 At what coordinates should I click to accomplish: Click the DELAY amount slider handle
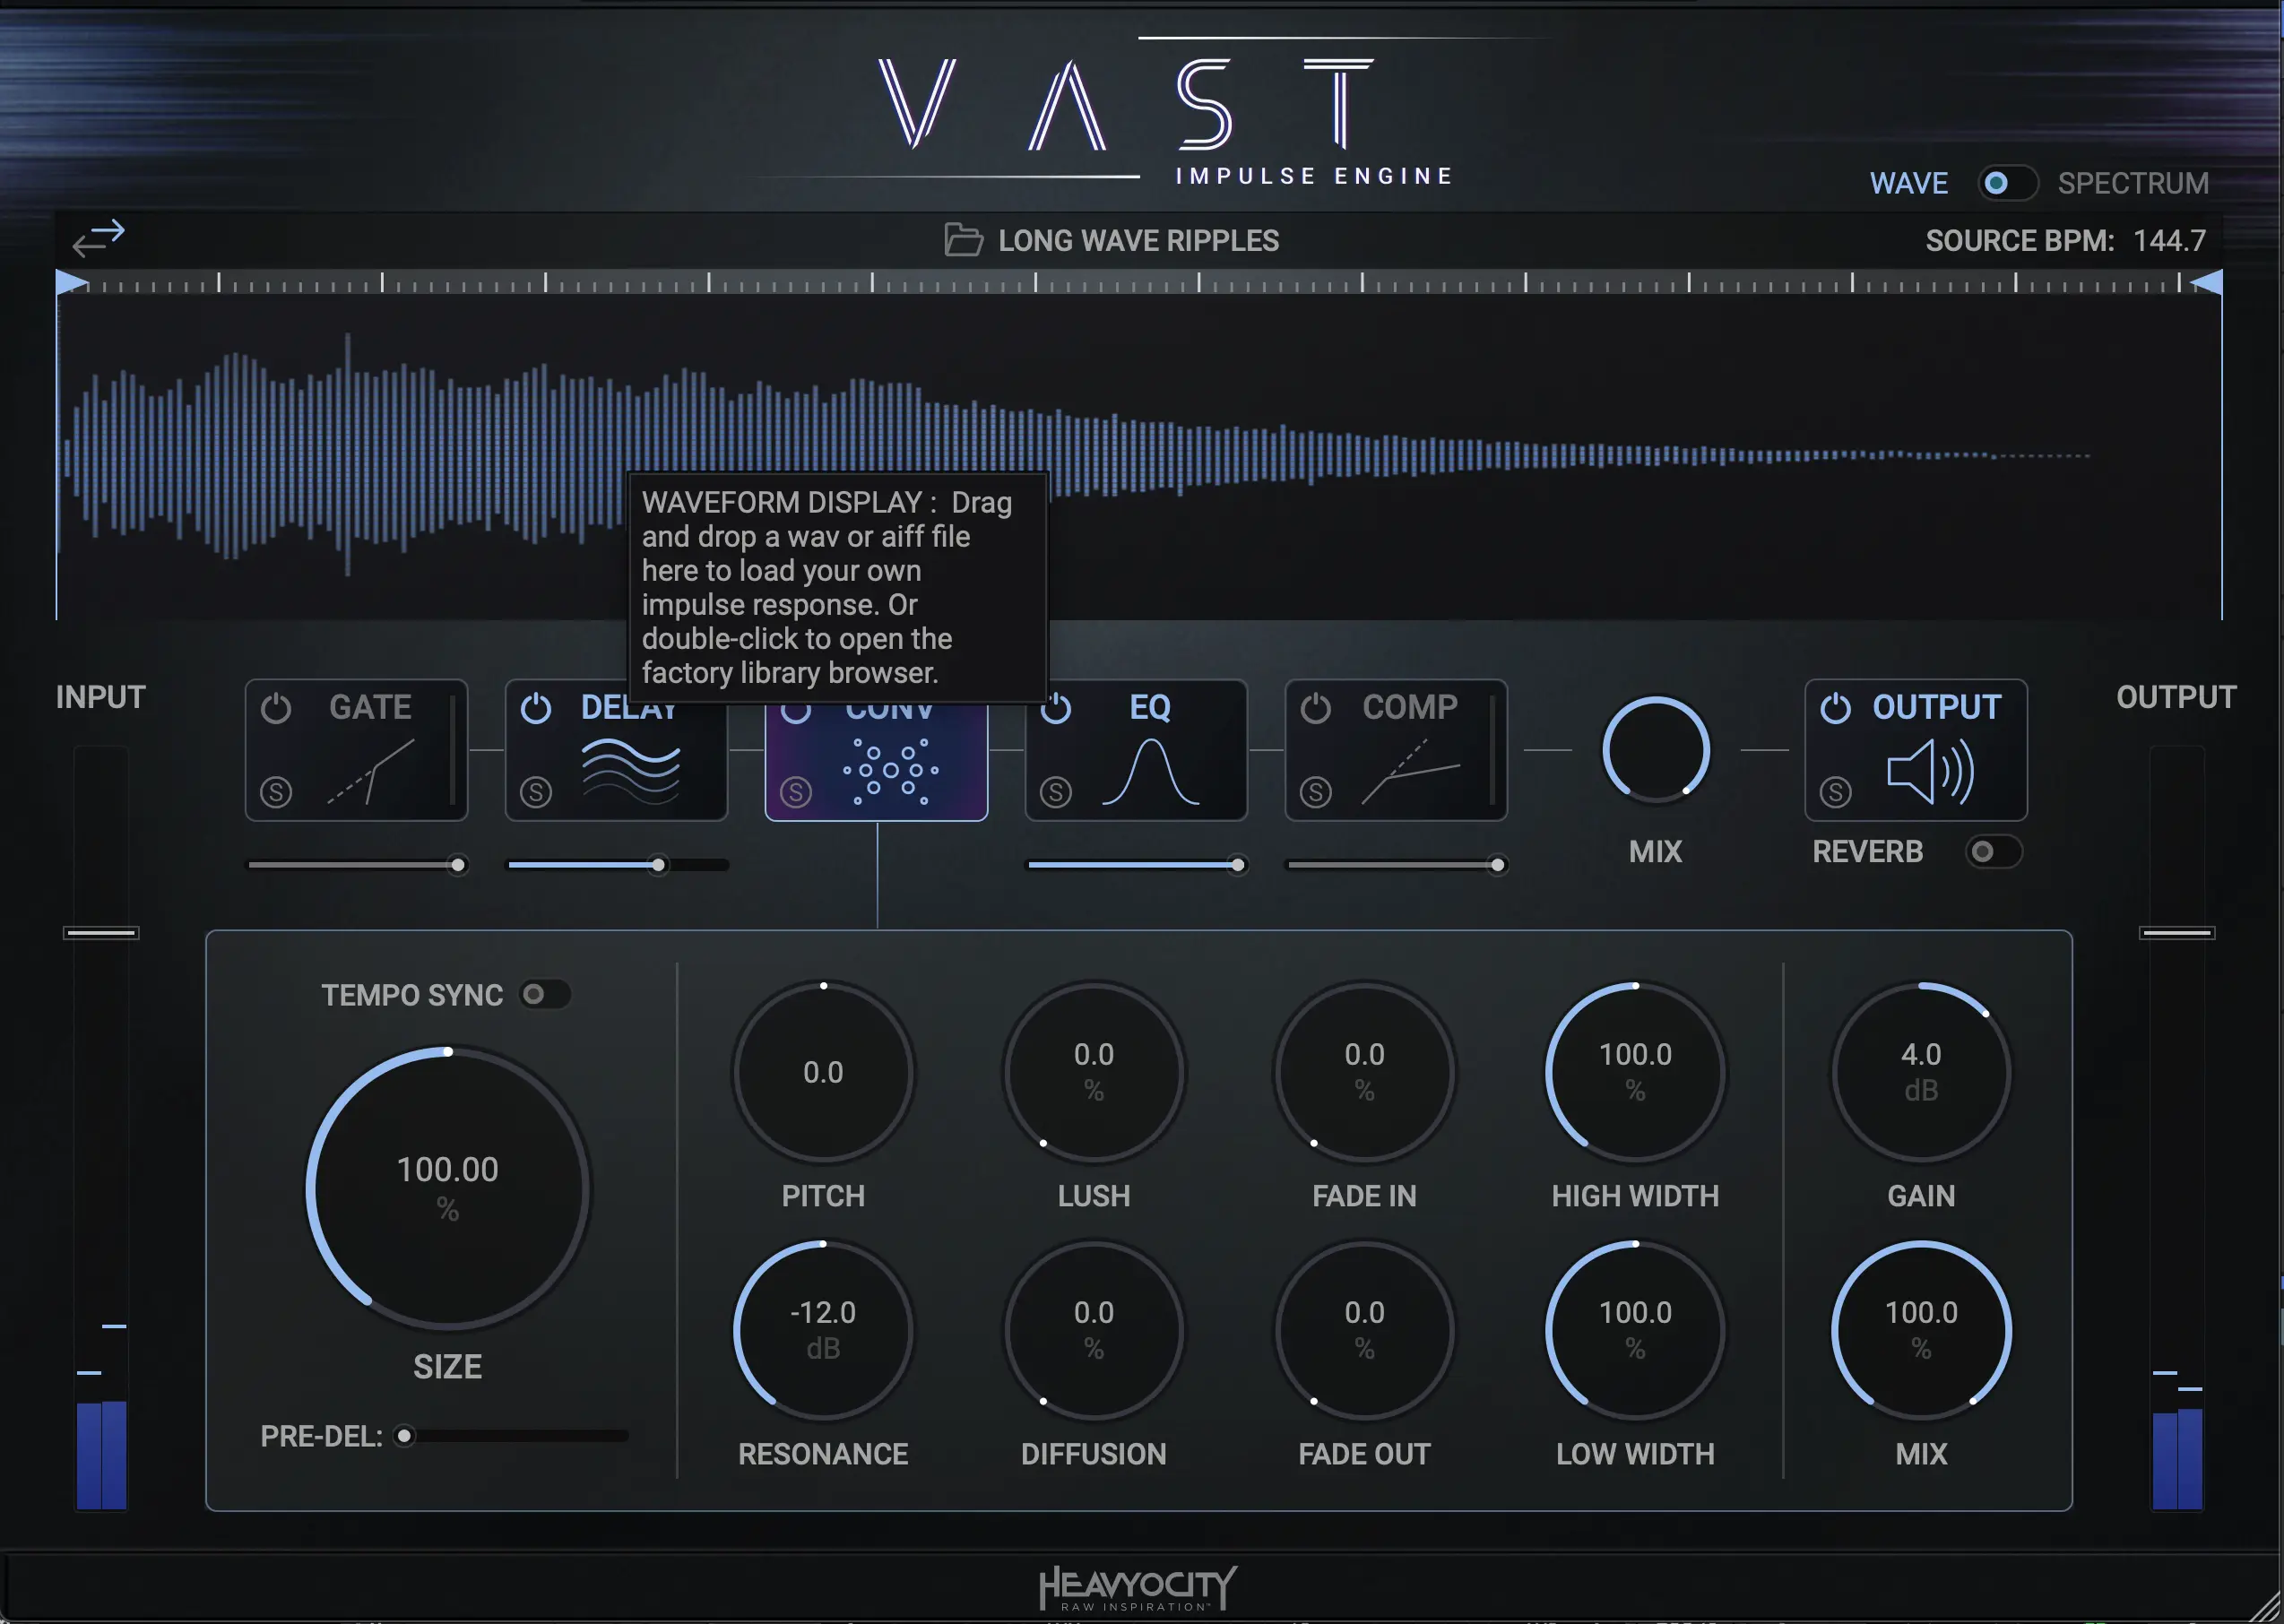tap(658, 865)
